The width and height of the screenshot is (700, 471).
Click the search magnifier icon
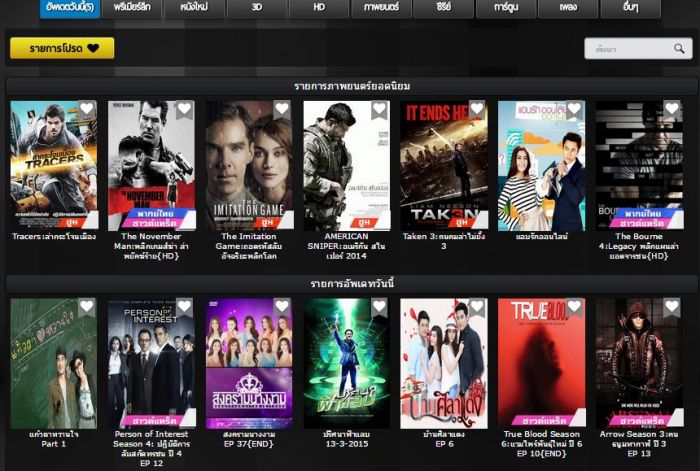(679, 49)
